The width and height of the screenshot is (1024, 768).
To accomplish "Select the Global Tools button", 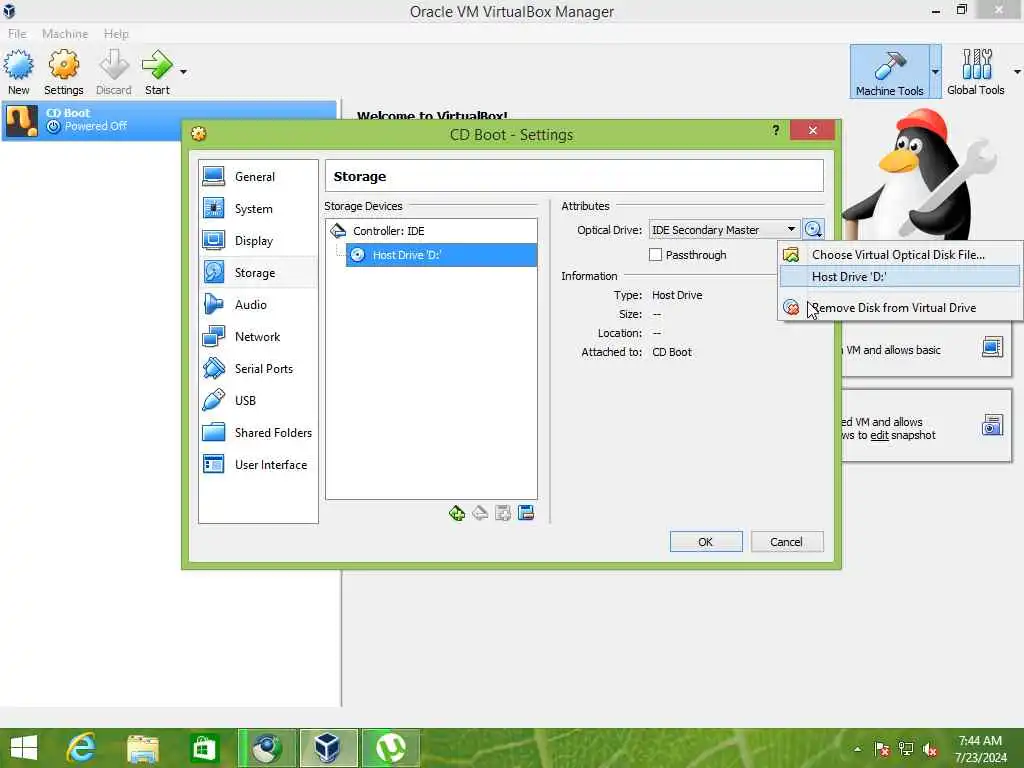I will pyautogui.click(x=976, y=72).
